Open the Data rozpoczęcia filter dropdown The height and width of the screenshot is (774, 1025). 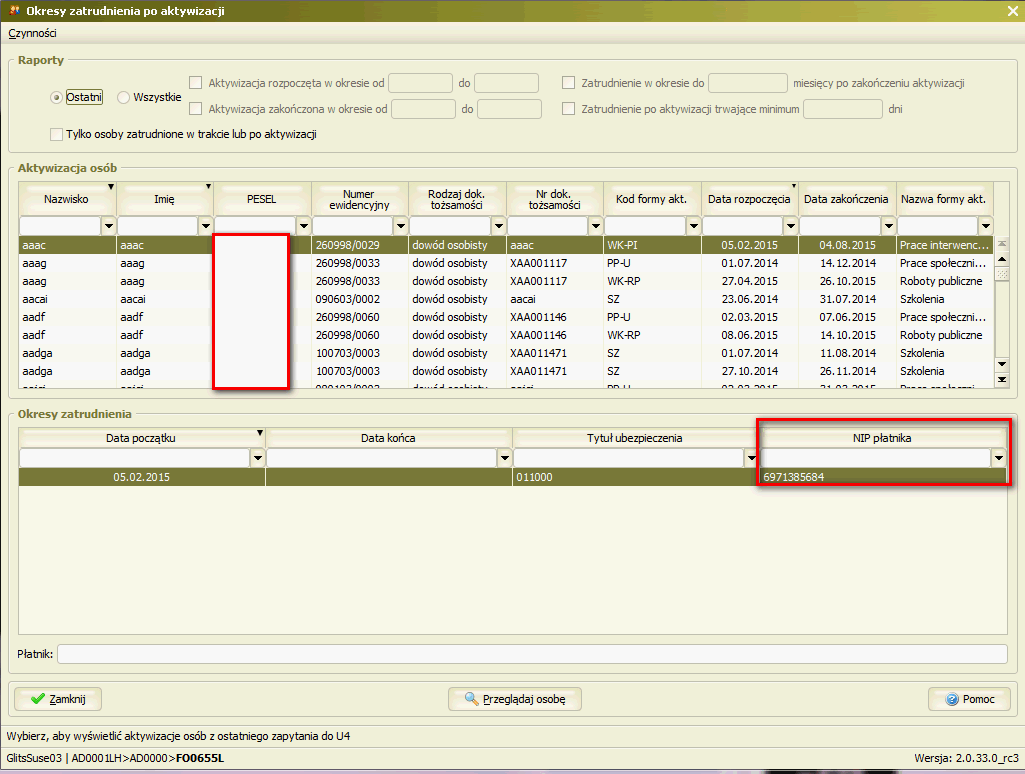[x=791, y=226]
